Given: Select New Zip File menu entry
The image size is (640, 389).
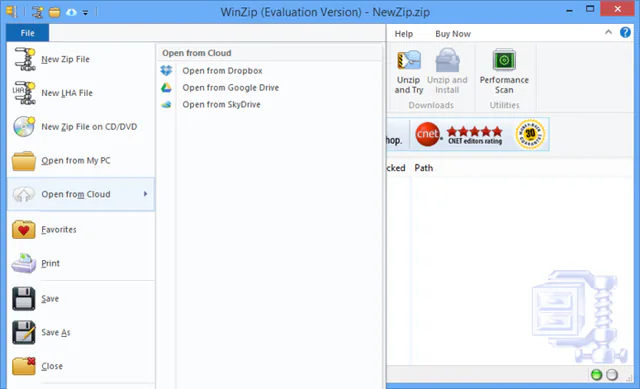Looking at the screenshot, I should (81, 59).
